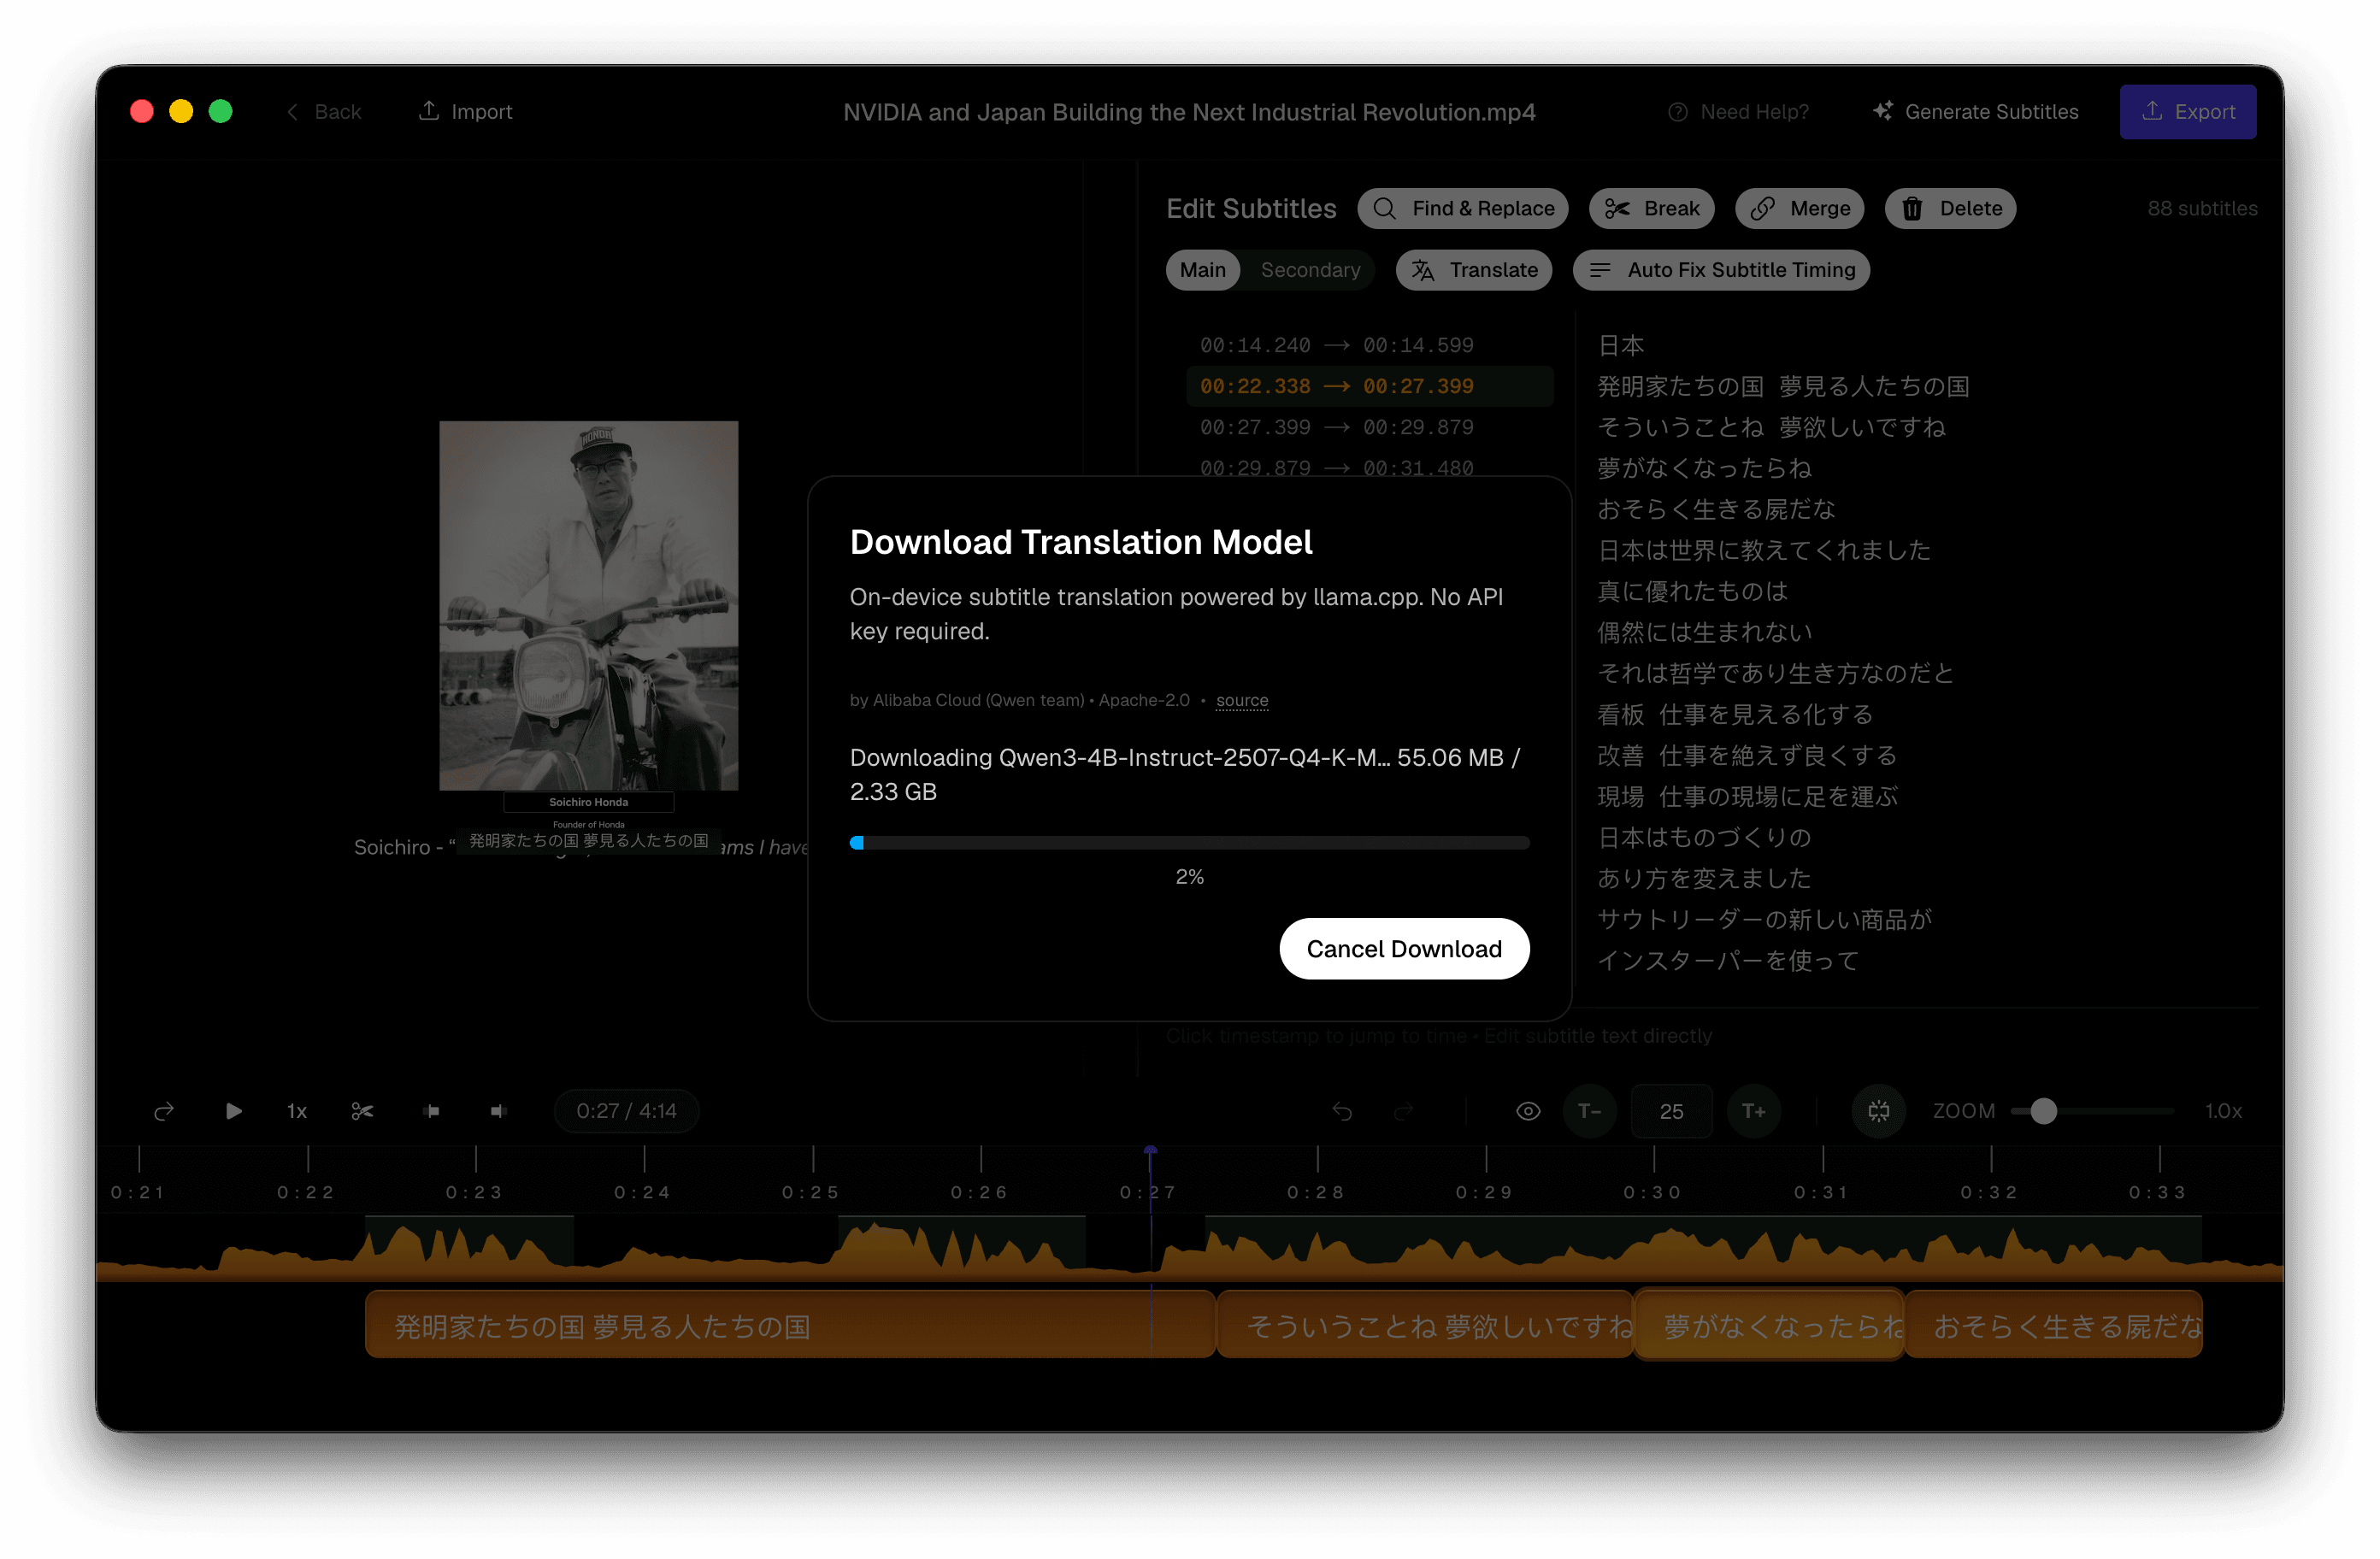Click the Translate button
Image resolution: width=2380 pixels, height=1559 pixels.
pos(1473,270)
